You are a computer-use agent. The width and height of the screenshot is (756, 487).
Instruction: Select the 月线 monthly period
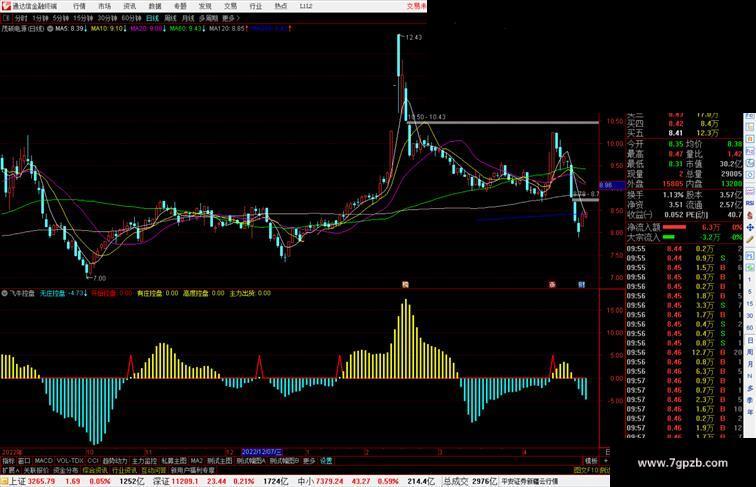[x=188, y=18]
